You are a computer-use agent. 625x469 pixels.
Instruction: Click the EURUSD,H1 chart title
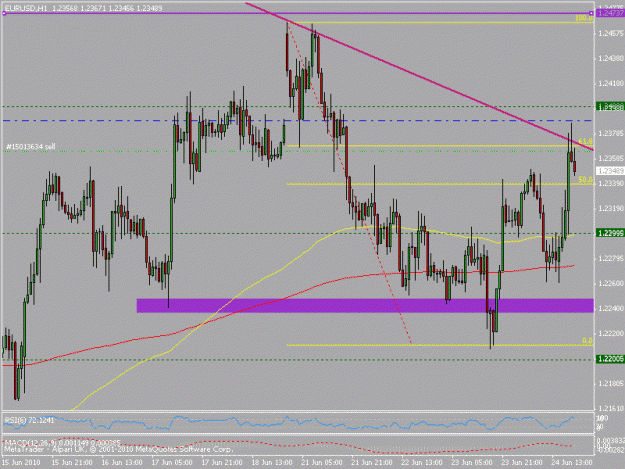click(x=26, y=8)
